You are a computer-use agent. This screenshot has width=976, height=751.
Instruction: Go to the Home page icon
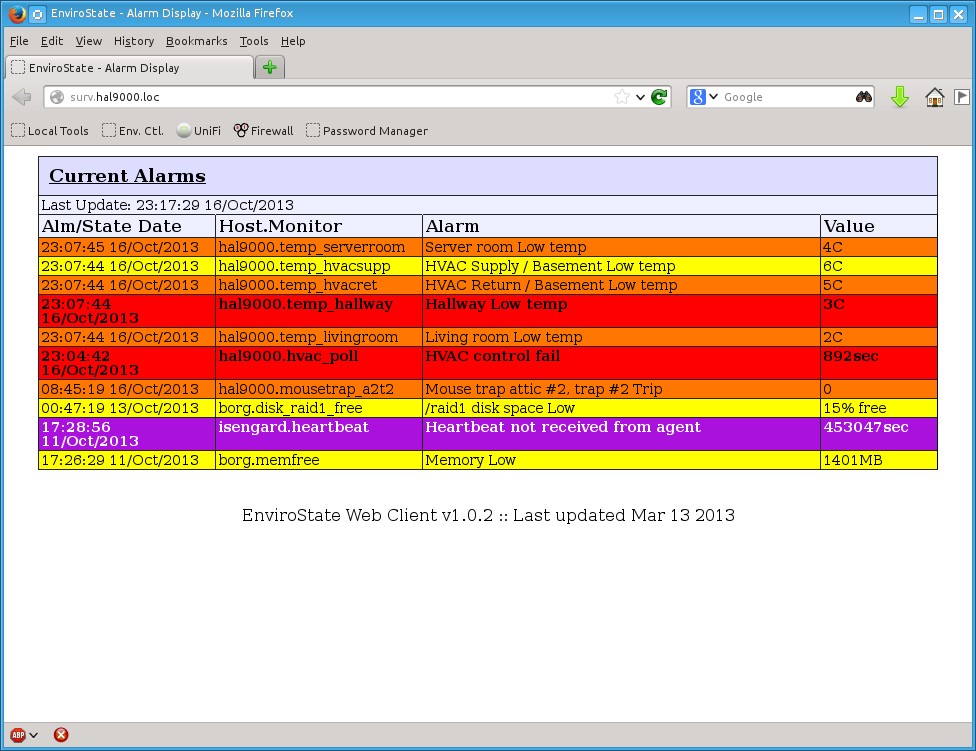pyautogui.click(x=935, y=97)
